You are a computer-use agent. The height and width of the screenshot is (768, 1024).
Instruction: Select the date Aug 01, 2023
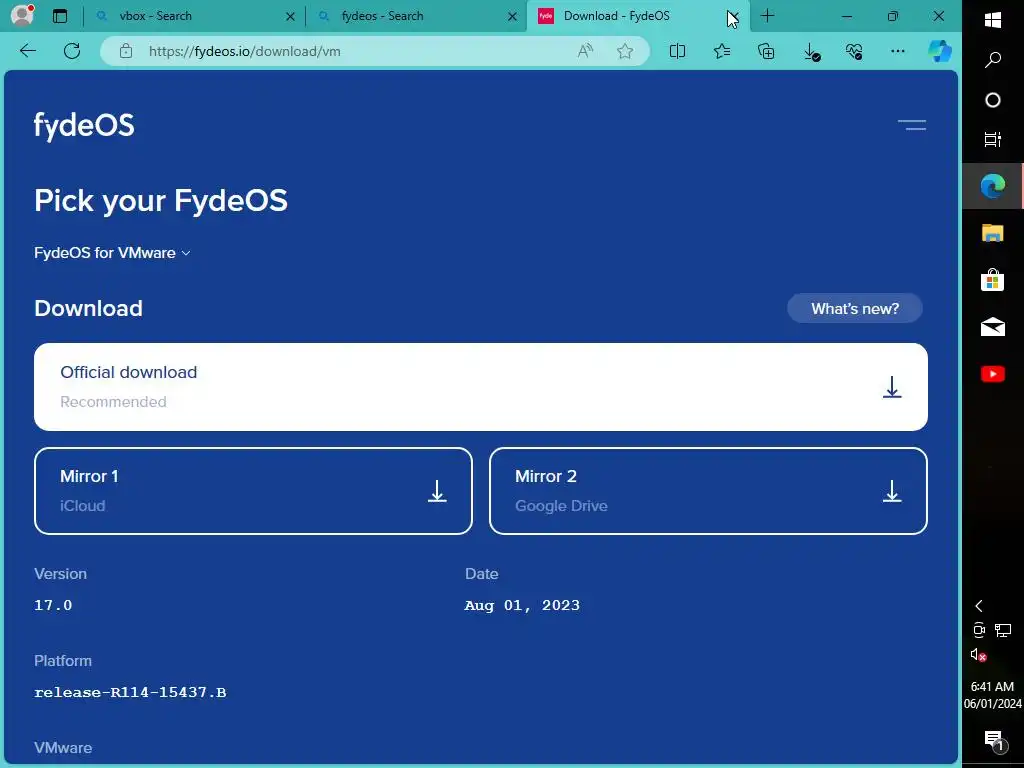(x=522, y=605)
